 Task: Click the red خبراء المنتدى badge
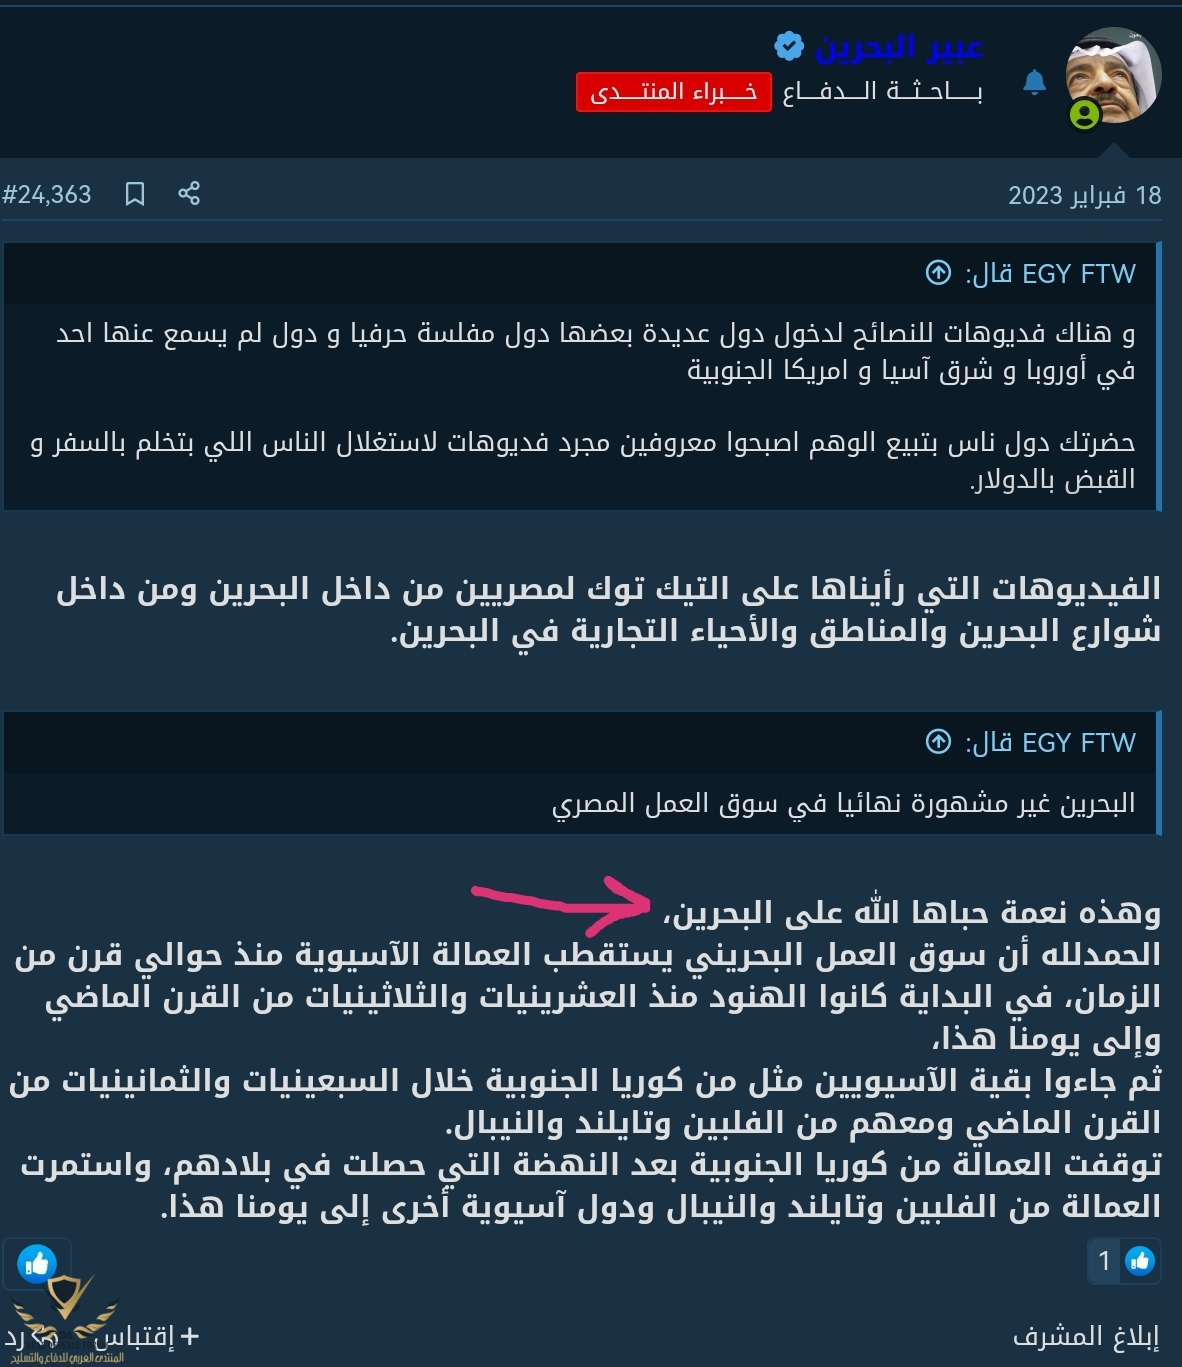[674, 92]
